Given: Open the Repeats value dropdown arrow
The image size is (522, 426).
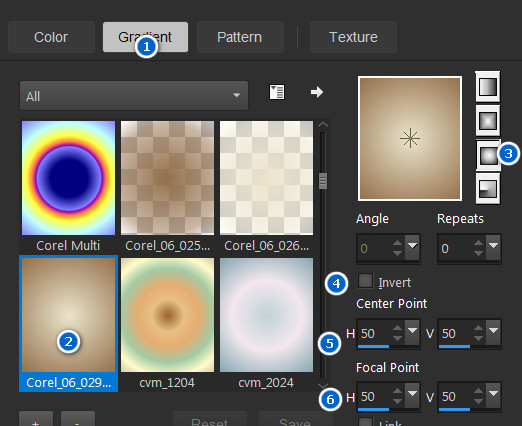Looking at the screenshot, I should point(493,248).
